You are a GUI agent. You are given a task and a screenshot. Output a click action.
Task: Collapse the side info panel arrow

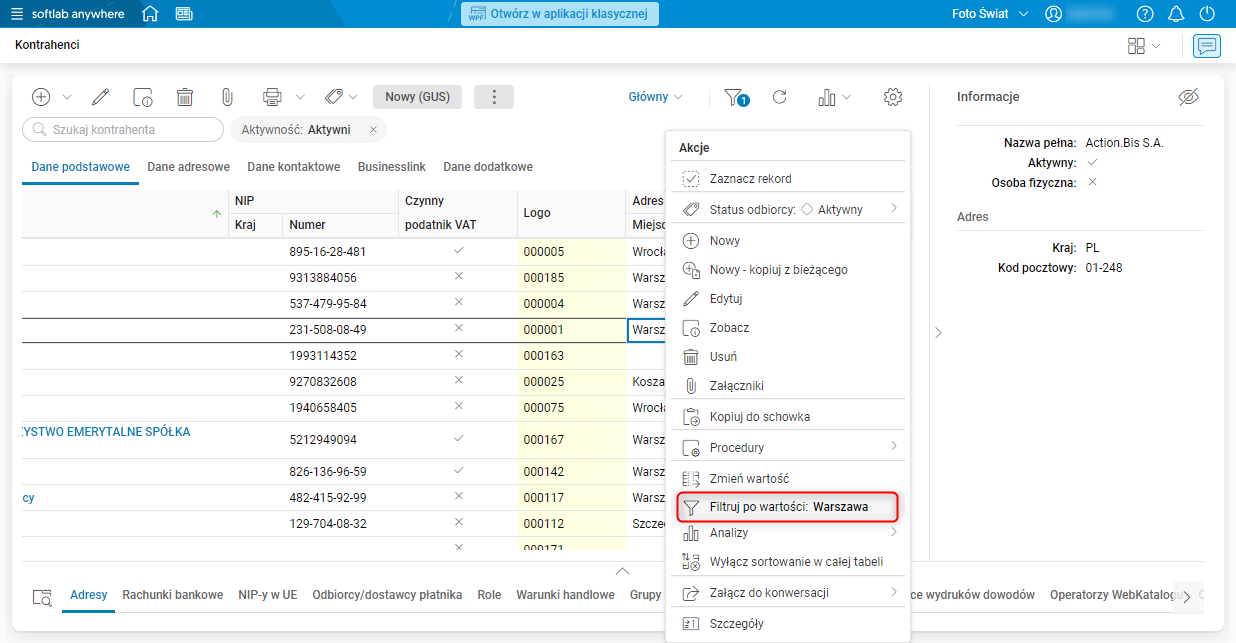point(938,333)
